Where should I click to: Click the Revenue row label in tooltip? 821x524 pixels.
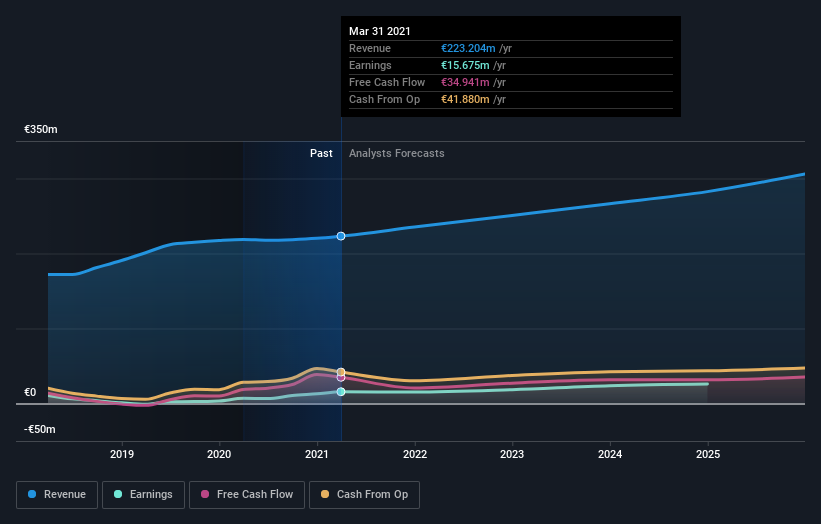[x=370, y=48]
